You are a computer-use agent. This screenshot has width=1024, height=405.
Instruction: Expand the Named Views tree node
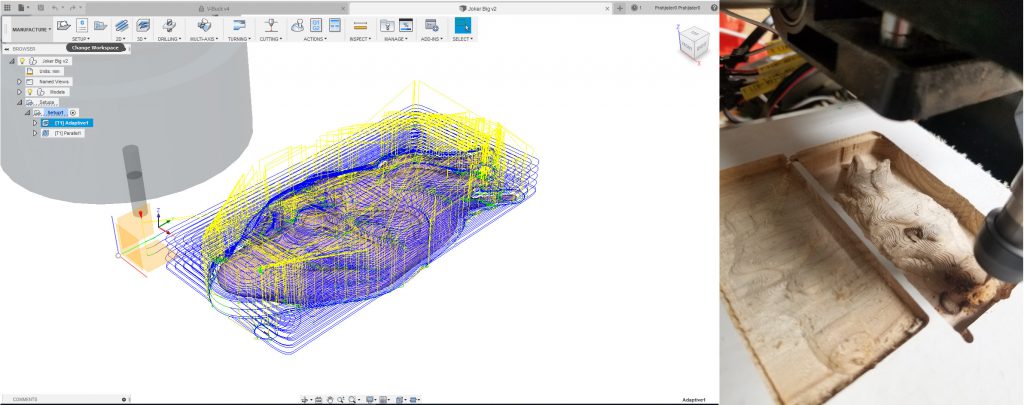(20, 82)
